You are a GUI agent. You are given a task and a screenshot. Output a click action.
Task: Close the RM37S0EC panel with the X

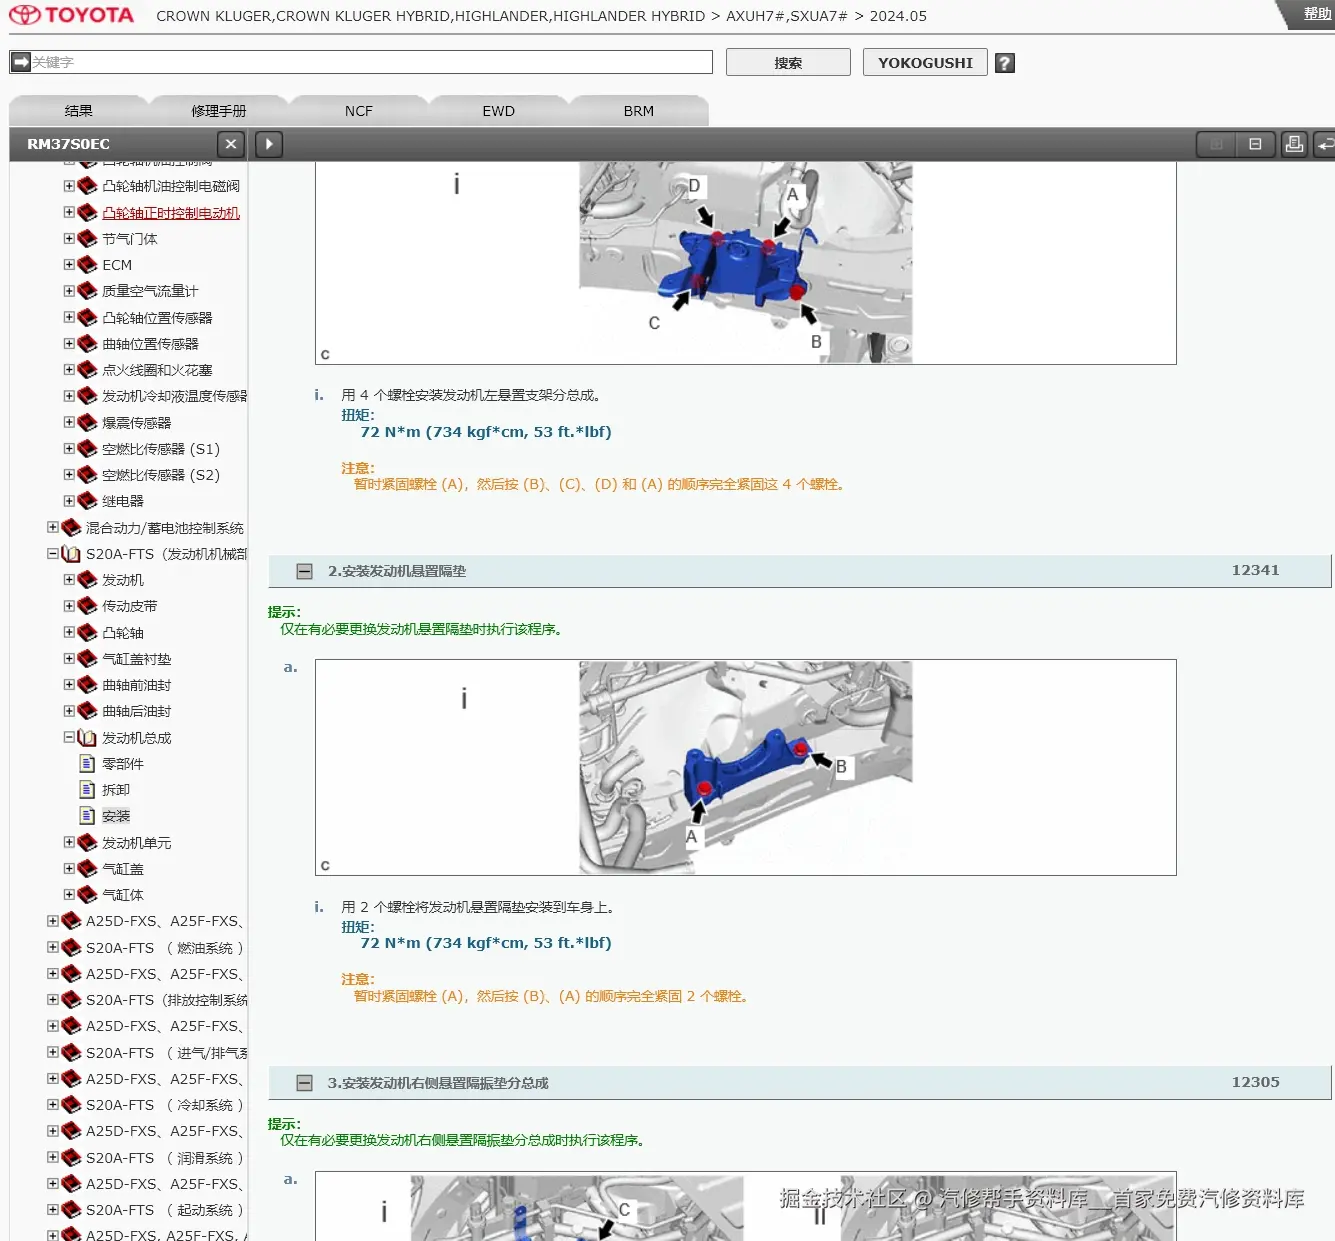[231, 144]
